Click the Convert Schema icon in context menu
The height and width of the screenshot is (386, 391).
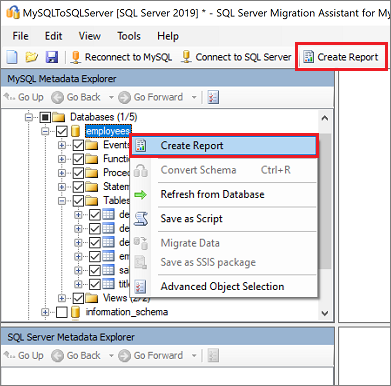click(x=141, y=170)
